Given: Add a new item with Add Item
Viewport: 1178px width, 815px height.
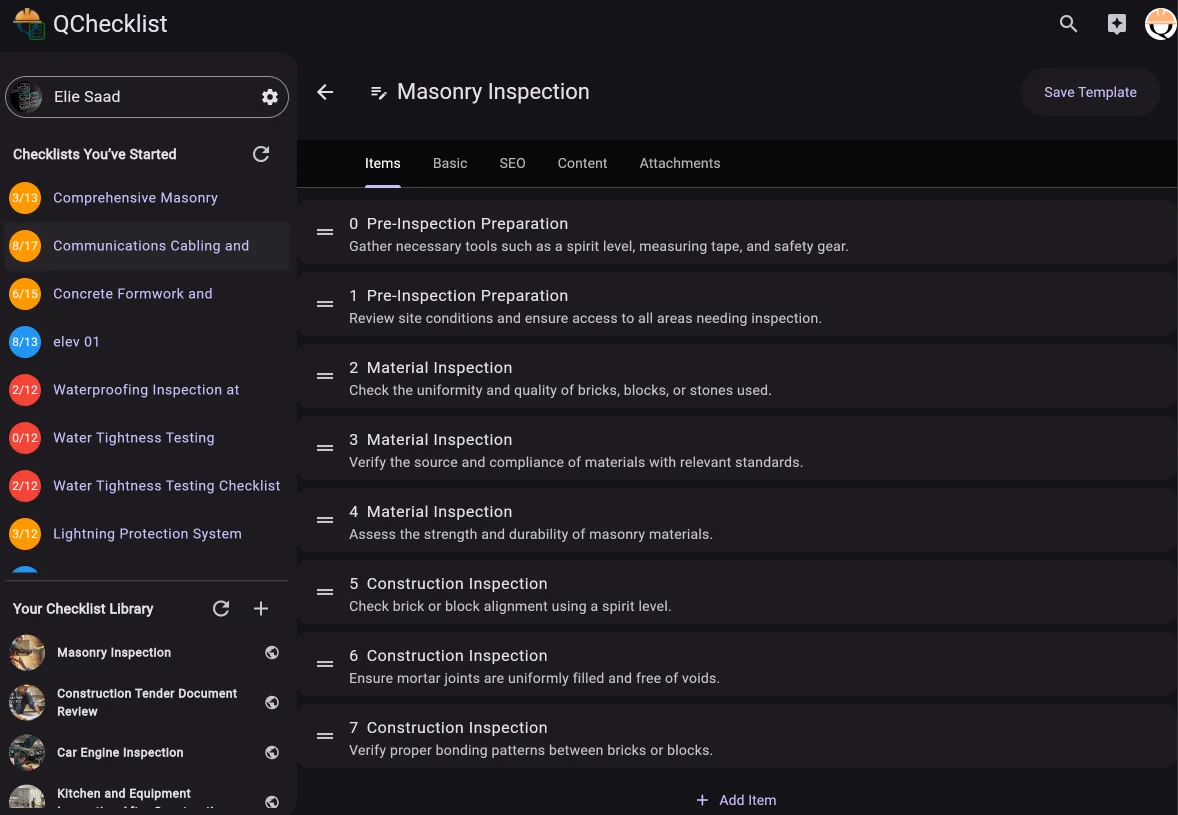Looking at the screenshot, I should tap(736, 800).
